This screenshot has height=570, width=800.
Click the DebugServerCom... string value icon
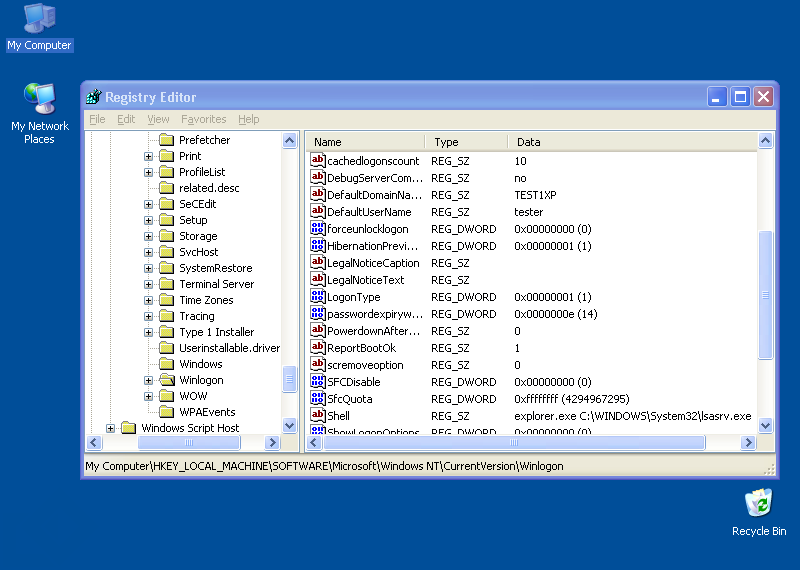coord(317,178)
